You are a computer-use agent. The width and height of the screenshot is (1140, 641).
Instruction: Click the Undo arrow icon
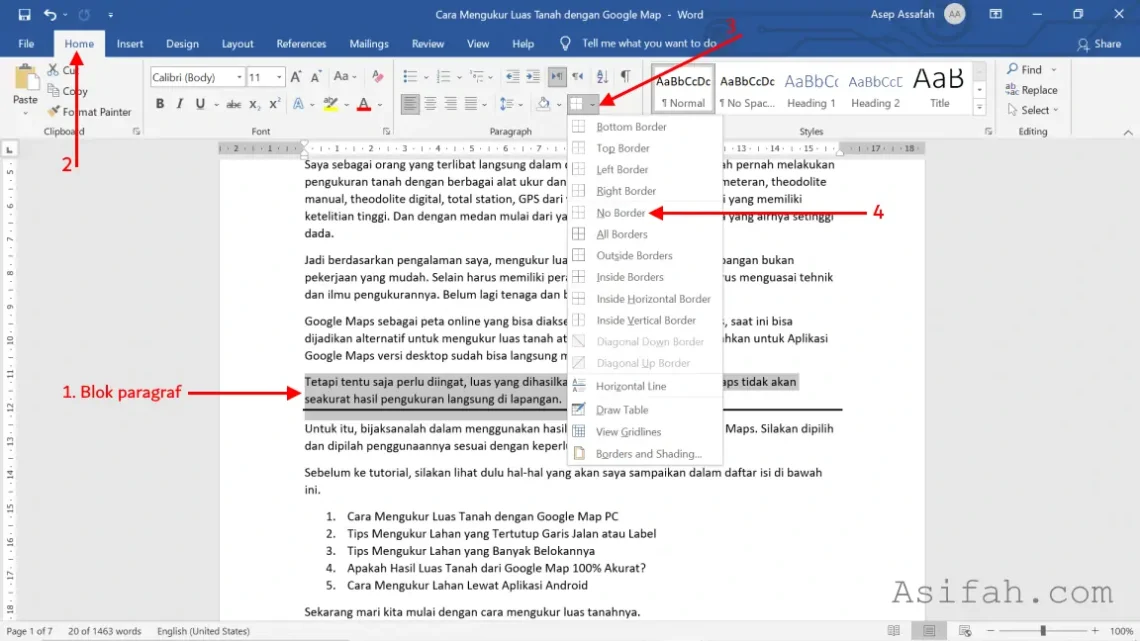click(49, 15)
